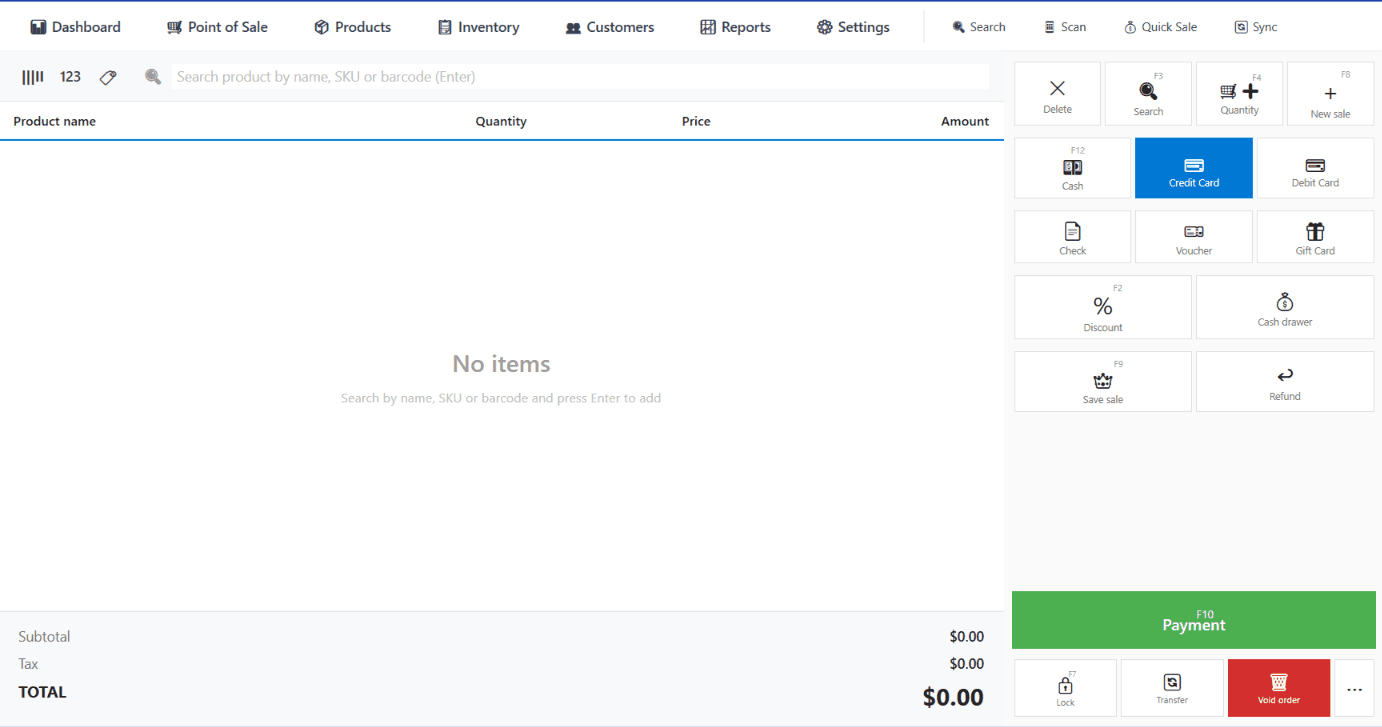The height and width of the screenshot is (727, 1382).
Task: Start a Quick Sale
Action: coord(1160,27)
